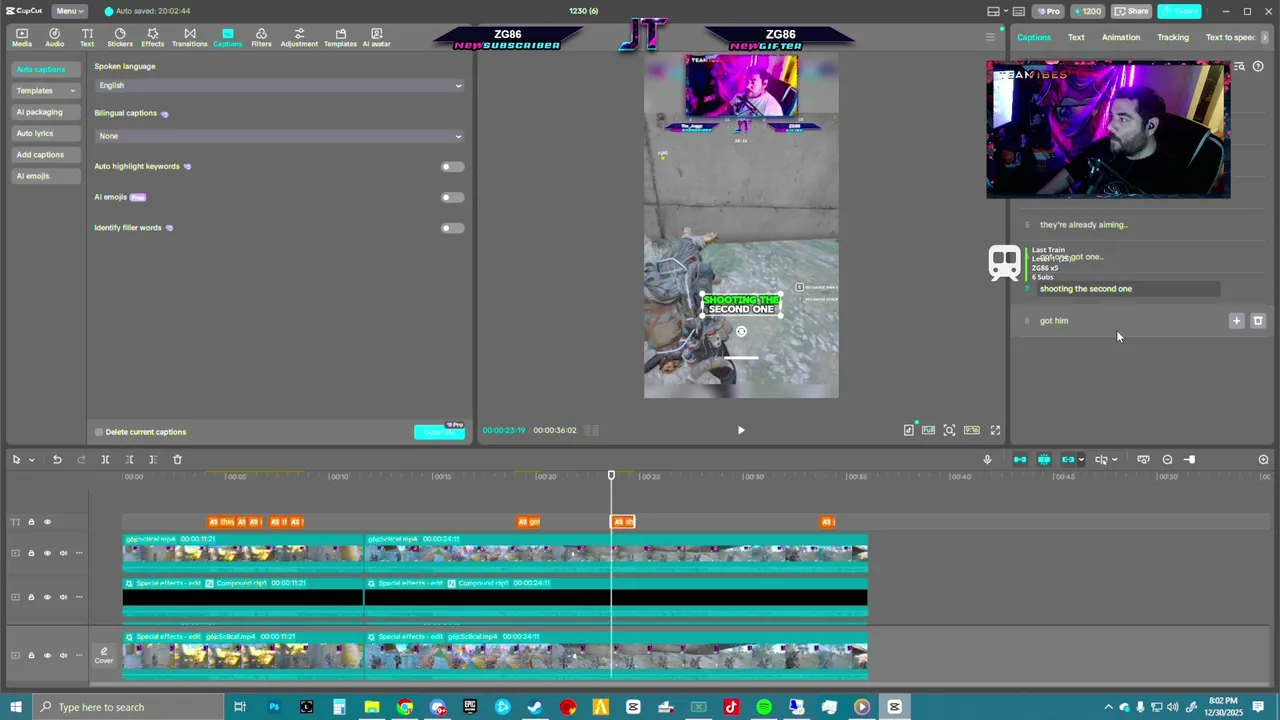Open the Bilingual captions None dropdown

pos(280,136)
